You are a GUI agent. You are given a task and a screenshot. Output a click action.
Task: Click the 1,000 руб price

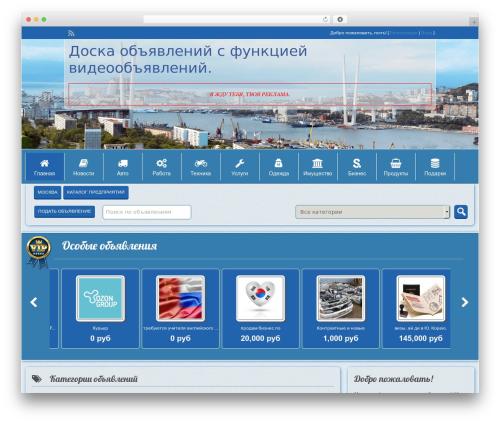click(x=341, y=338)
